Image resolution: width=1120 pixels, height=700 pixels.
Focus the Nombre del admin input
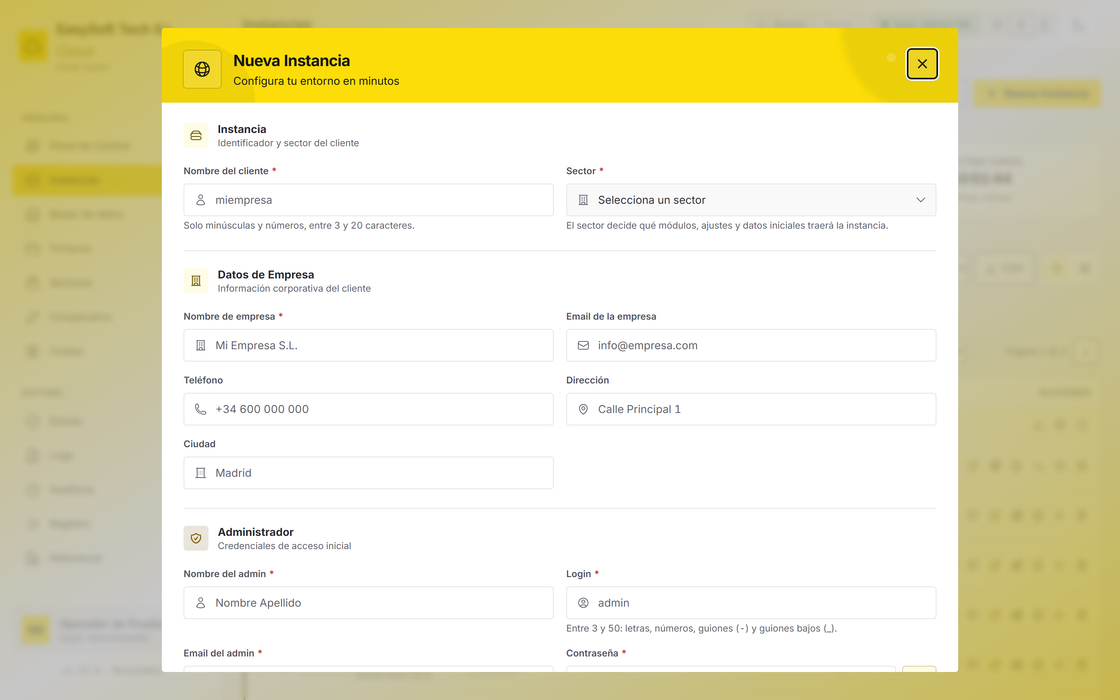[369, 603]
